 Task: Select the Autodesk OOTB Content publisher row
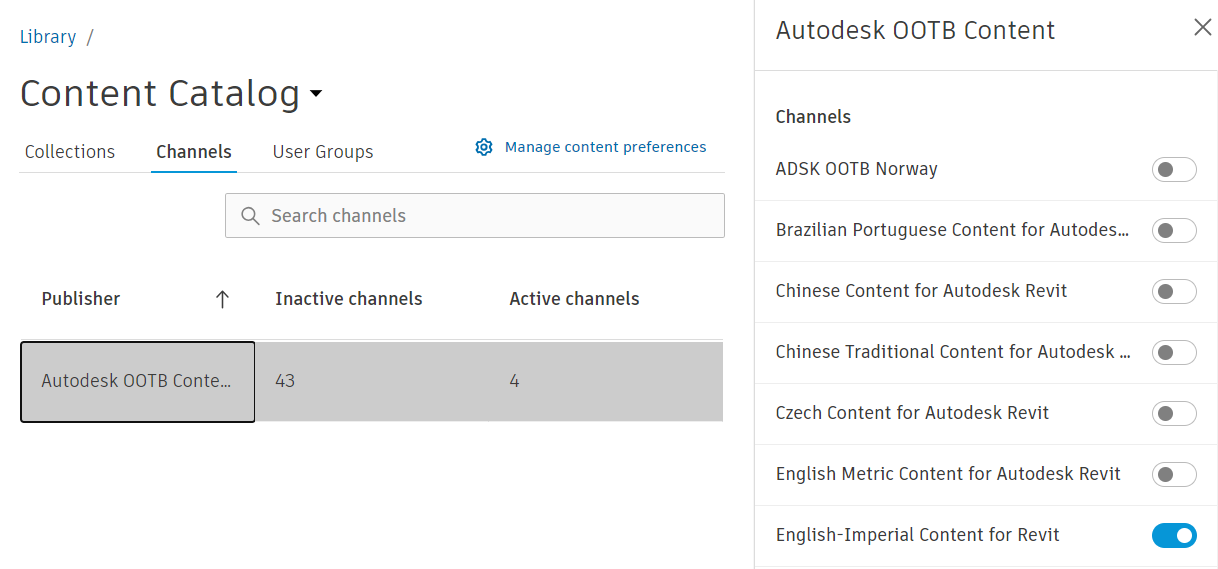point(137,381)
